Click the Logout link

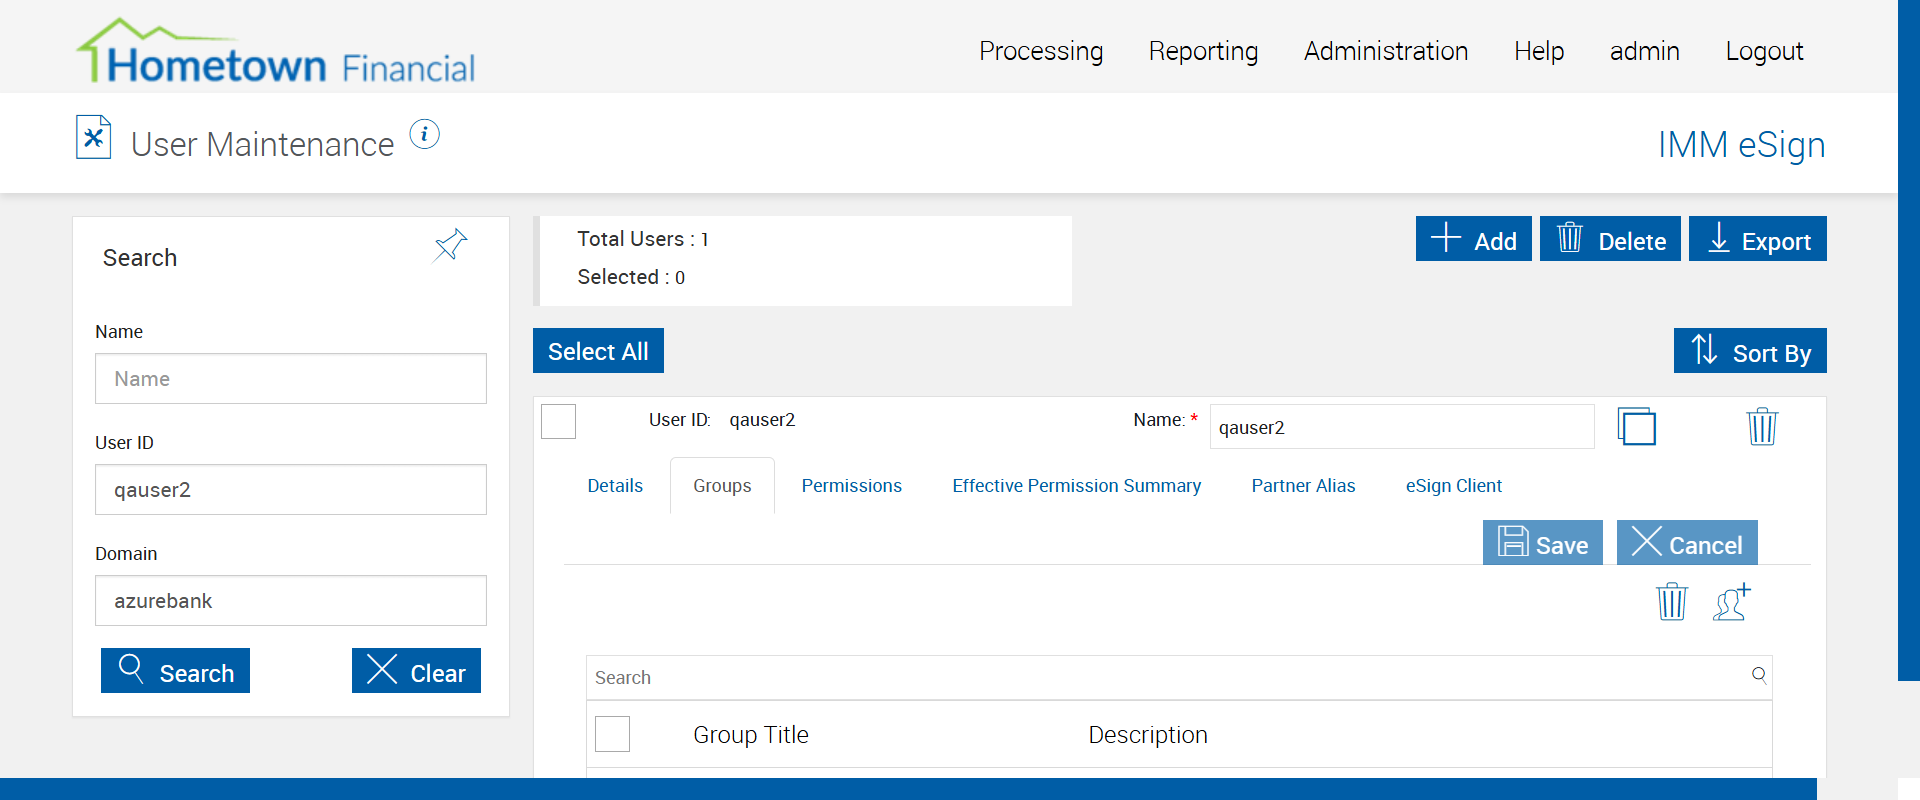1764,51
